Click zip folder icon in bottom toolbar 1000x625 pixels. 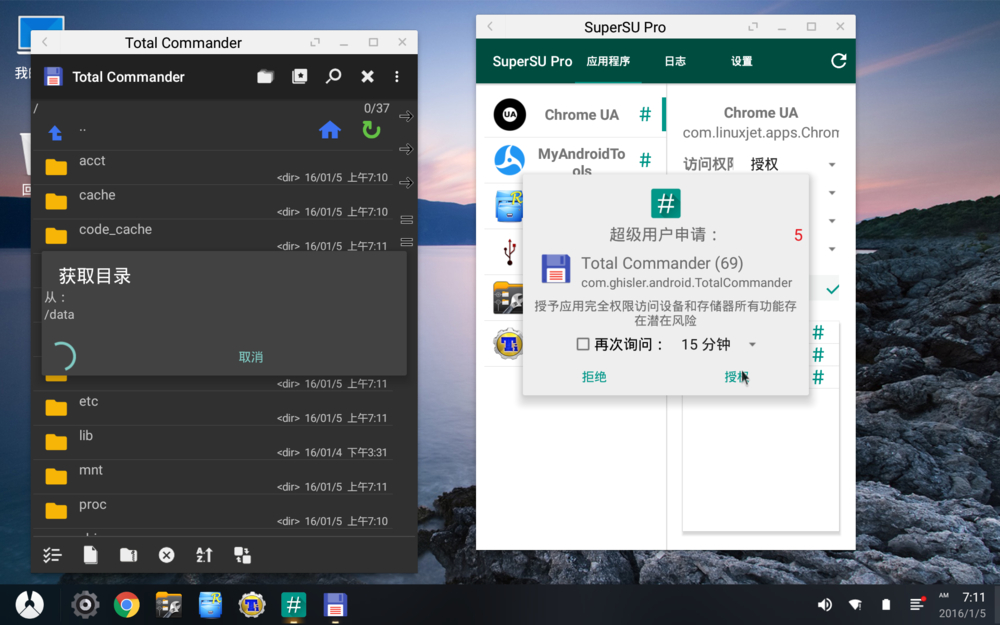click(x=129, y=555)
